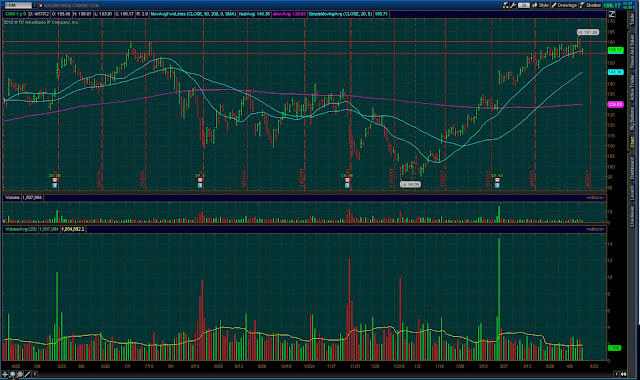640x380 pixels.
Task: Click the lower red horizontal price level line
Action: coord(304,53)
